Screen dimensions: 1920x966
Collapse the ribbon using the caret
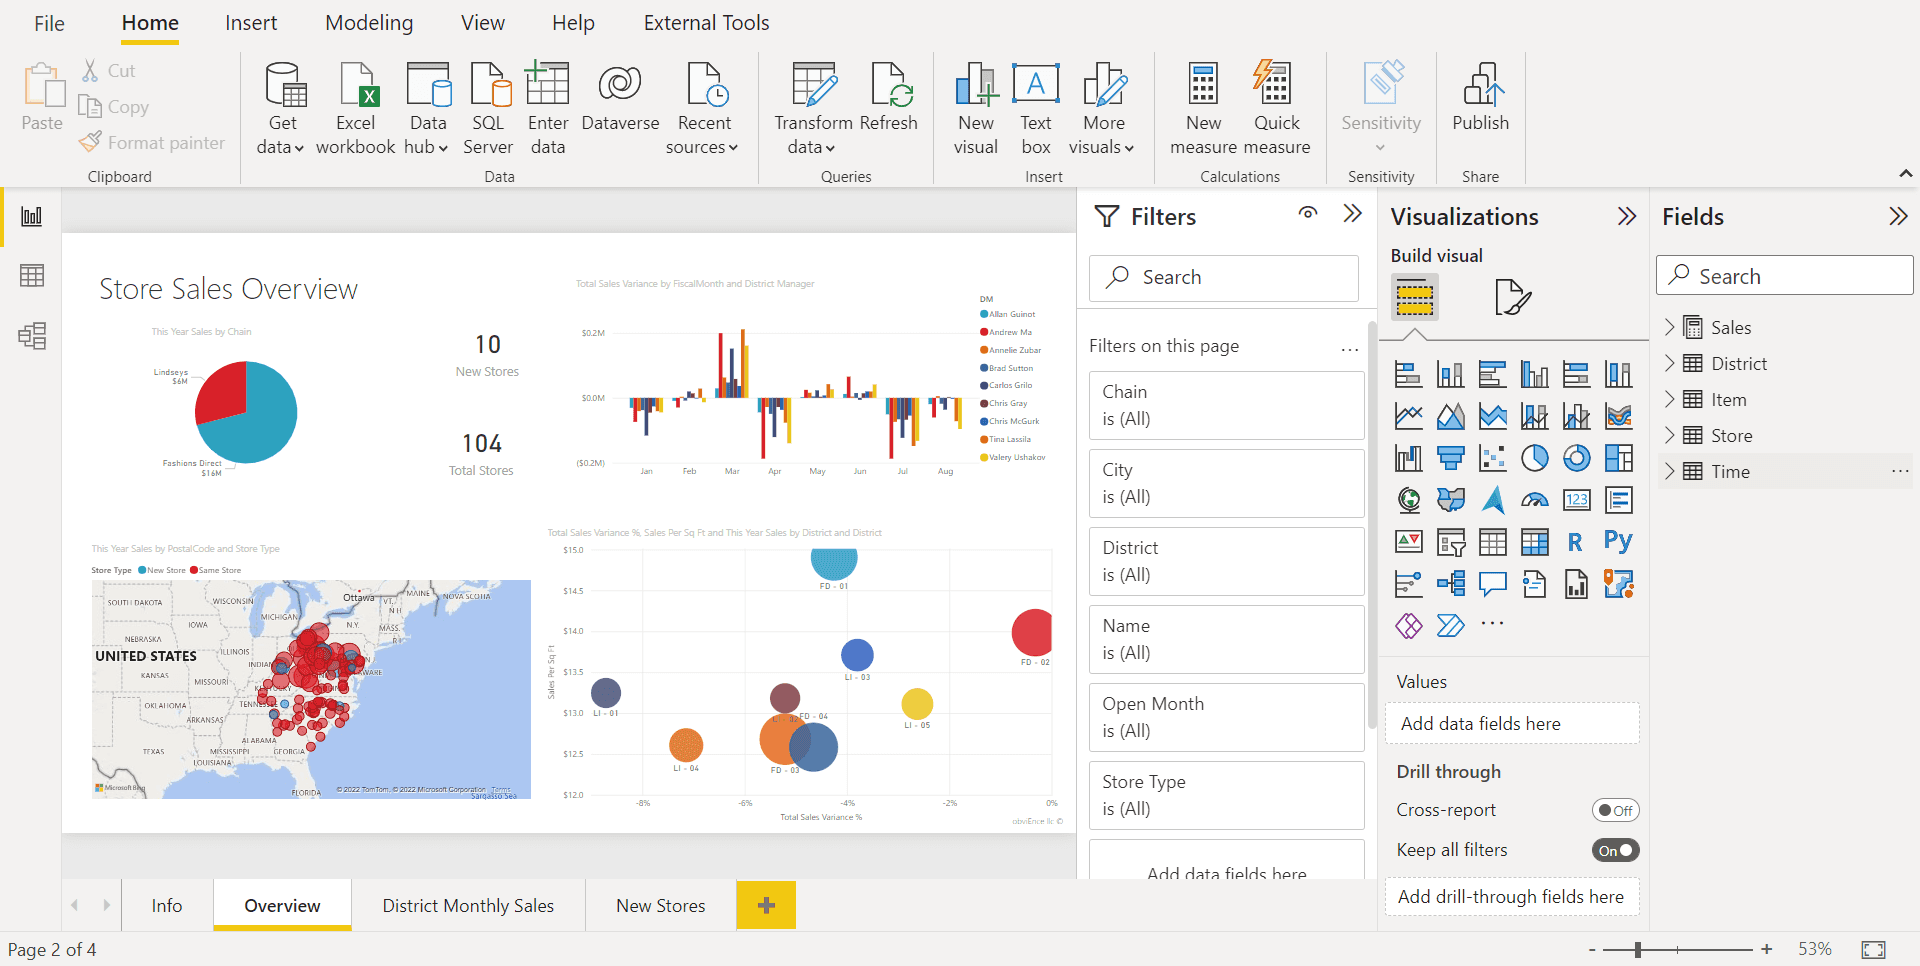coord(1905,174)
